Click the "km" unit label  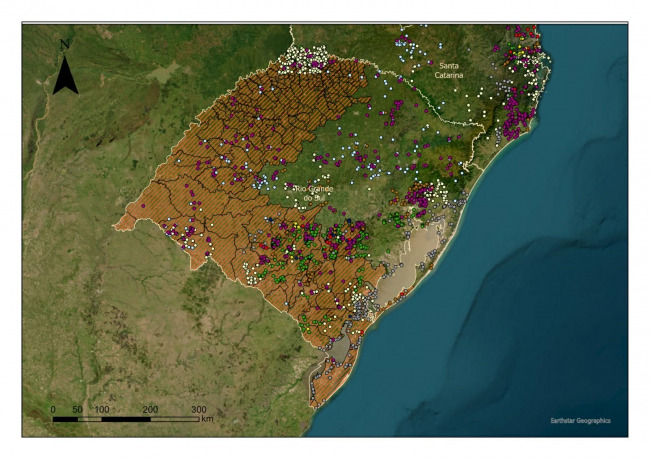(207, 420)
